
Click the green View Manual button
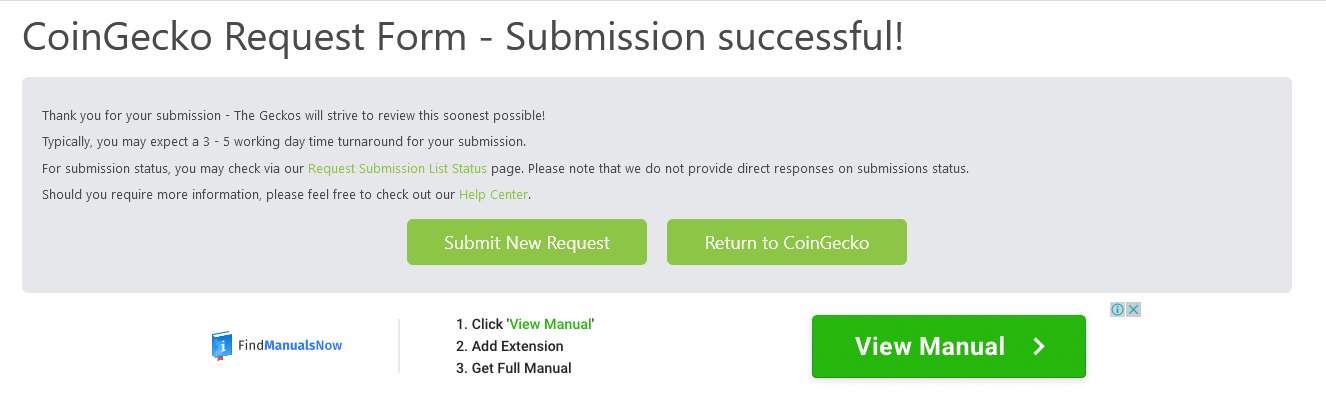(x=948, y=347)
